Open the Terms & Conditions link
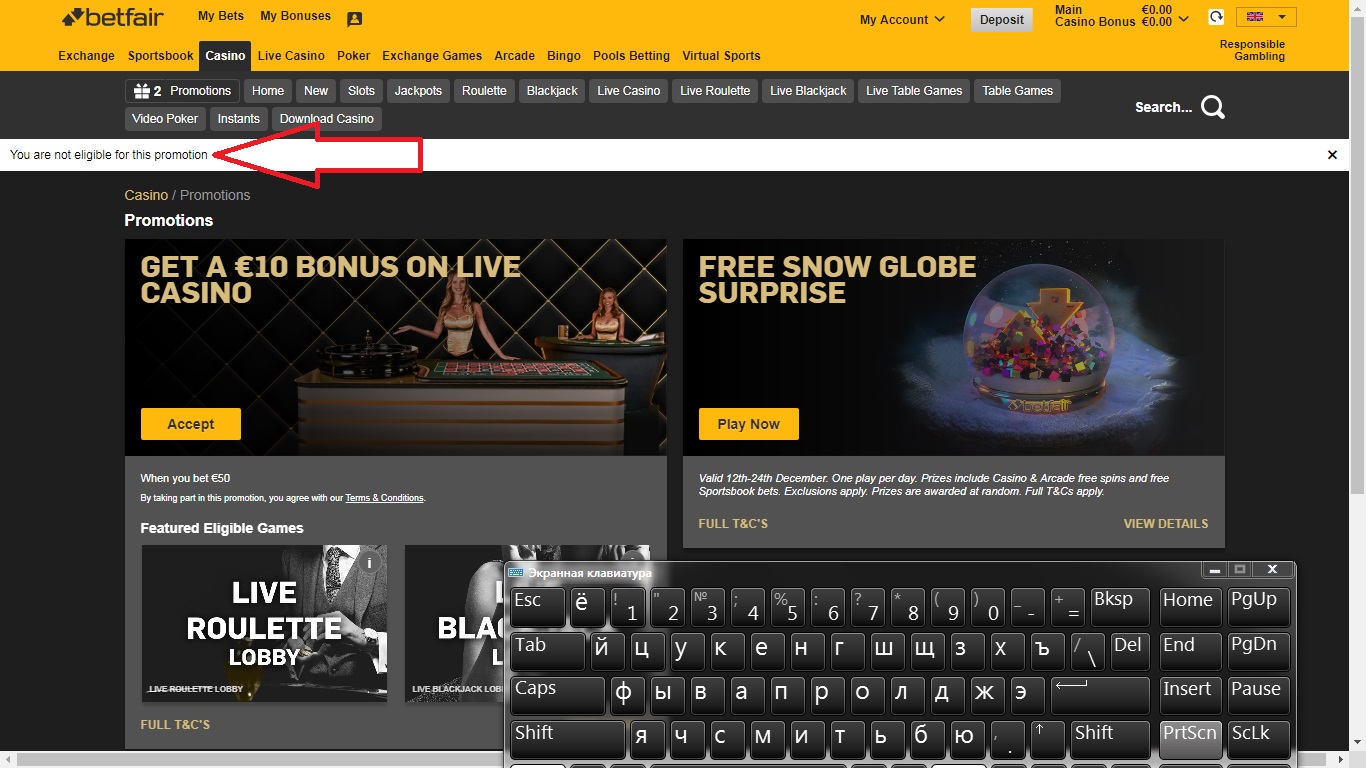 click(x=384, y=498)
